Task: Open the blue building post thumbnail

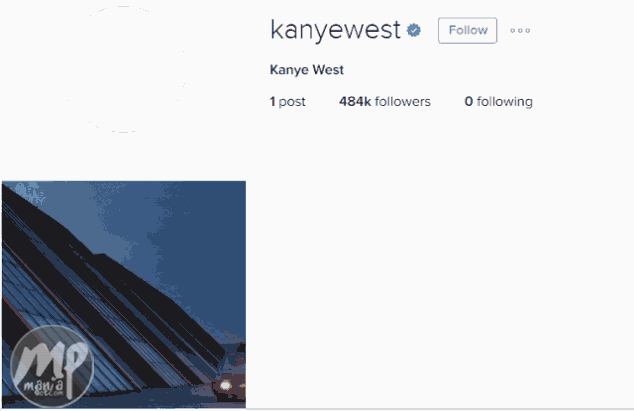Action: tap(124, 294)
